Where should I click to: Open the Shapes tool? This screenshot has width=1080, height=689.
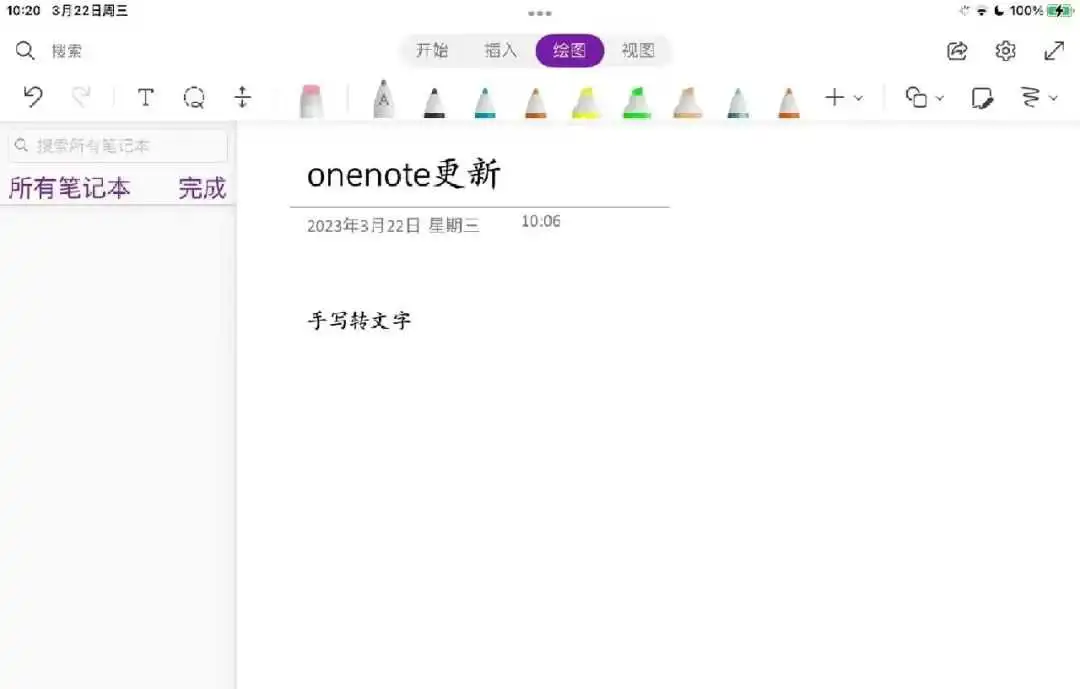pyautogui.click(x=916, y=97)
